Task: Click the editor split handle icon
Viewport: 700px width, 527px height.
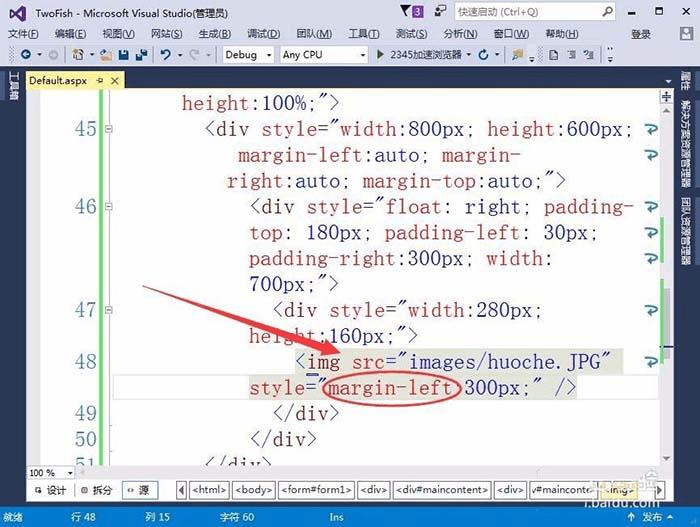Action: pyautogui.click(x=666, y=96)
